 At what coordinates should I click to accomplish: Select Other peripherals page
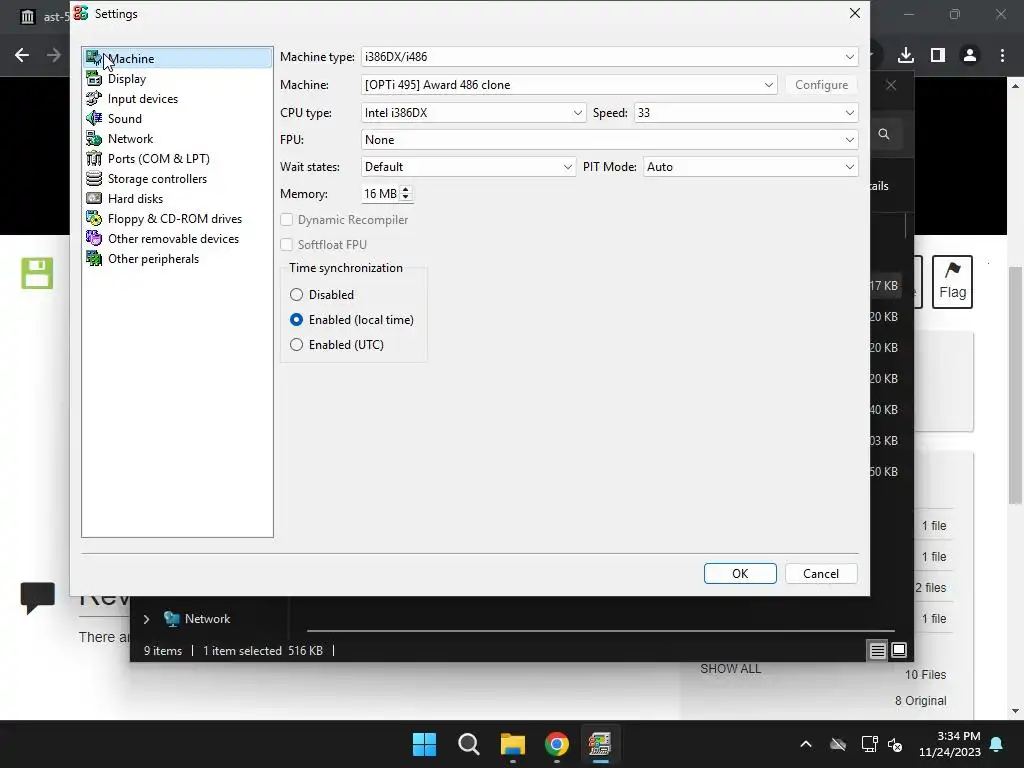(x=153, y=259)
